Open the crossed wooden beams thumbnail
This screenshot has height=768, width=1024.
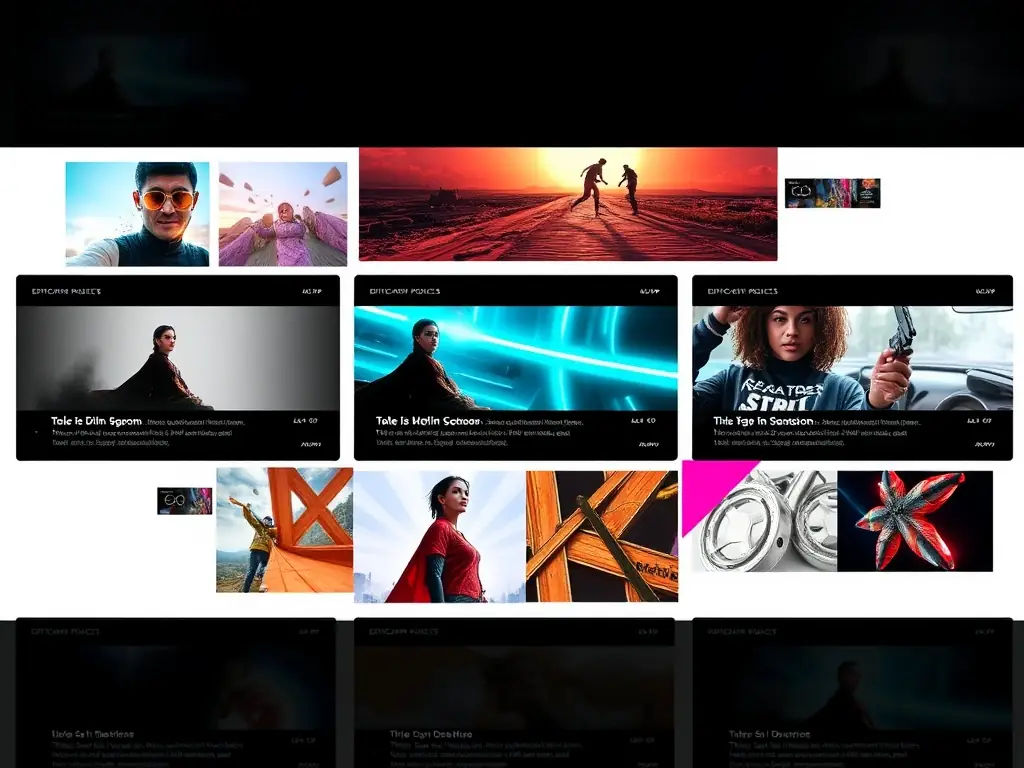coord(602,536)
